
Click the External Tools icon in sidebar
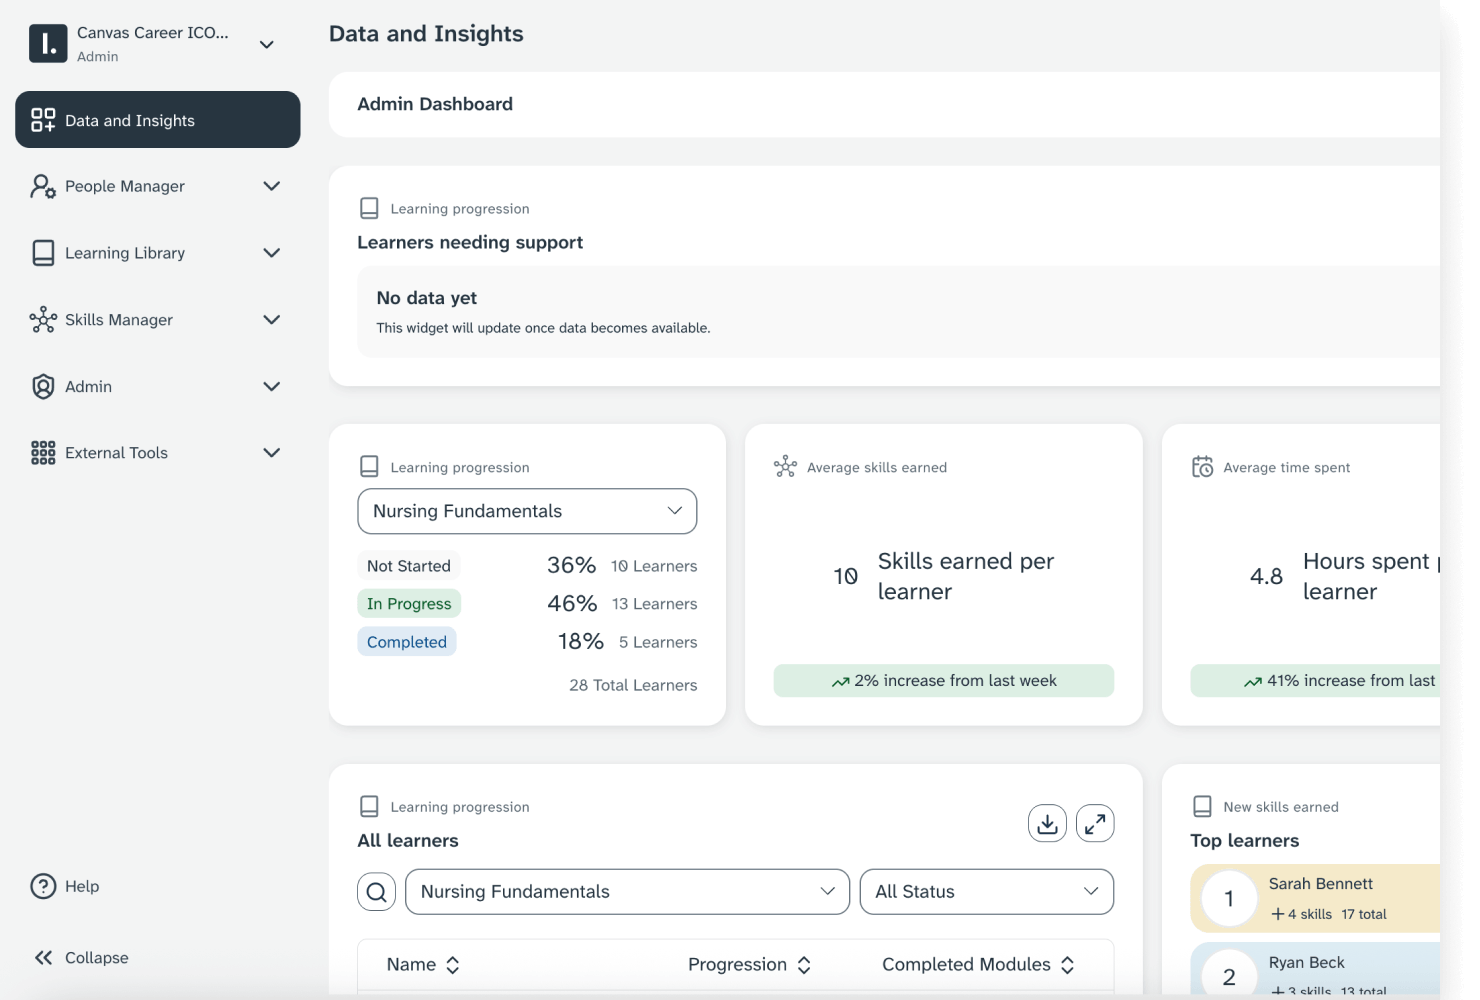(42, 452)
